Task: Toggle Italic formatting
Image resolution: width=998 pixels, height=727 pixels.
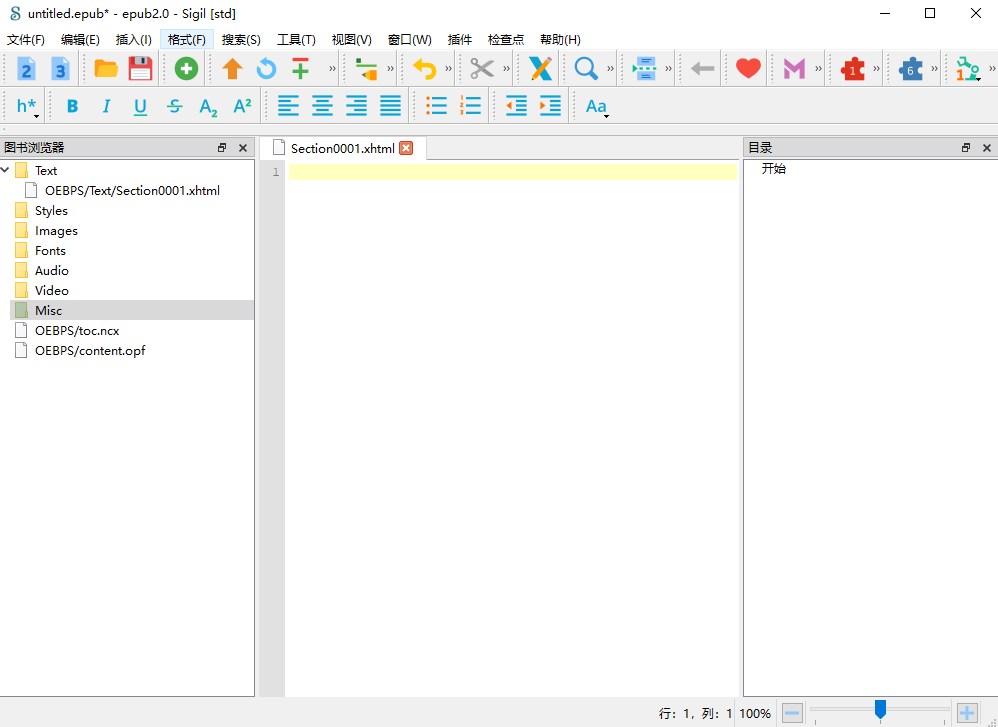Action: click(x=106, y=106)
